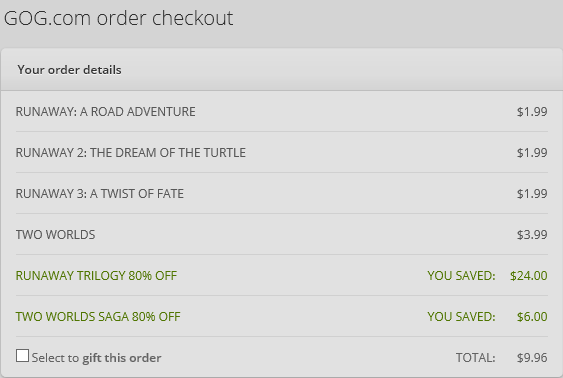Click the GOG.com order checkout title

[x=118, y=18]
